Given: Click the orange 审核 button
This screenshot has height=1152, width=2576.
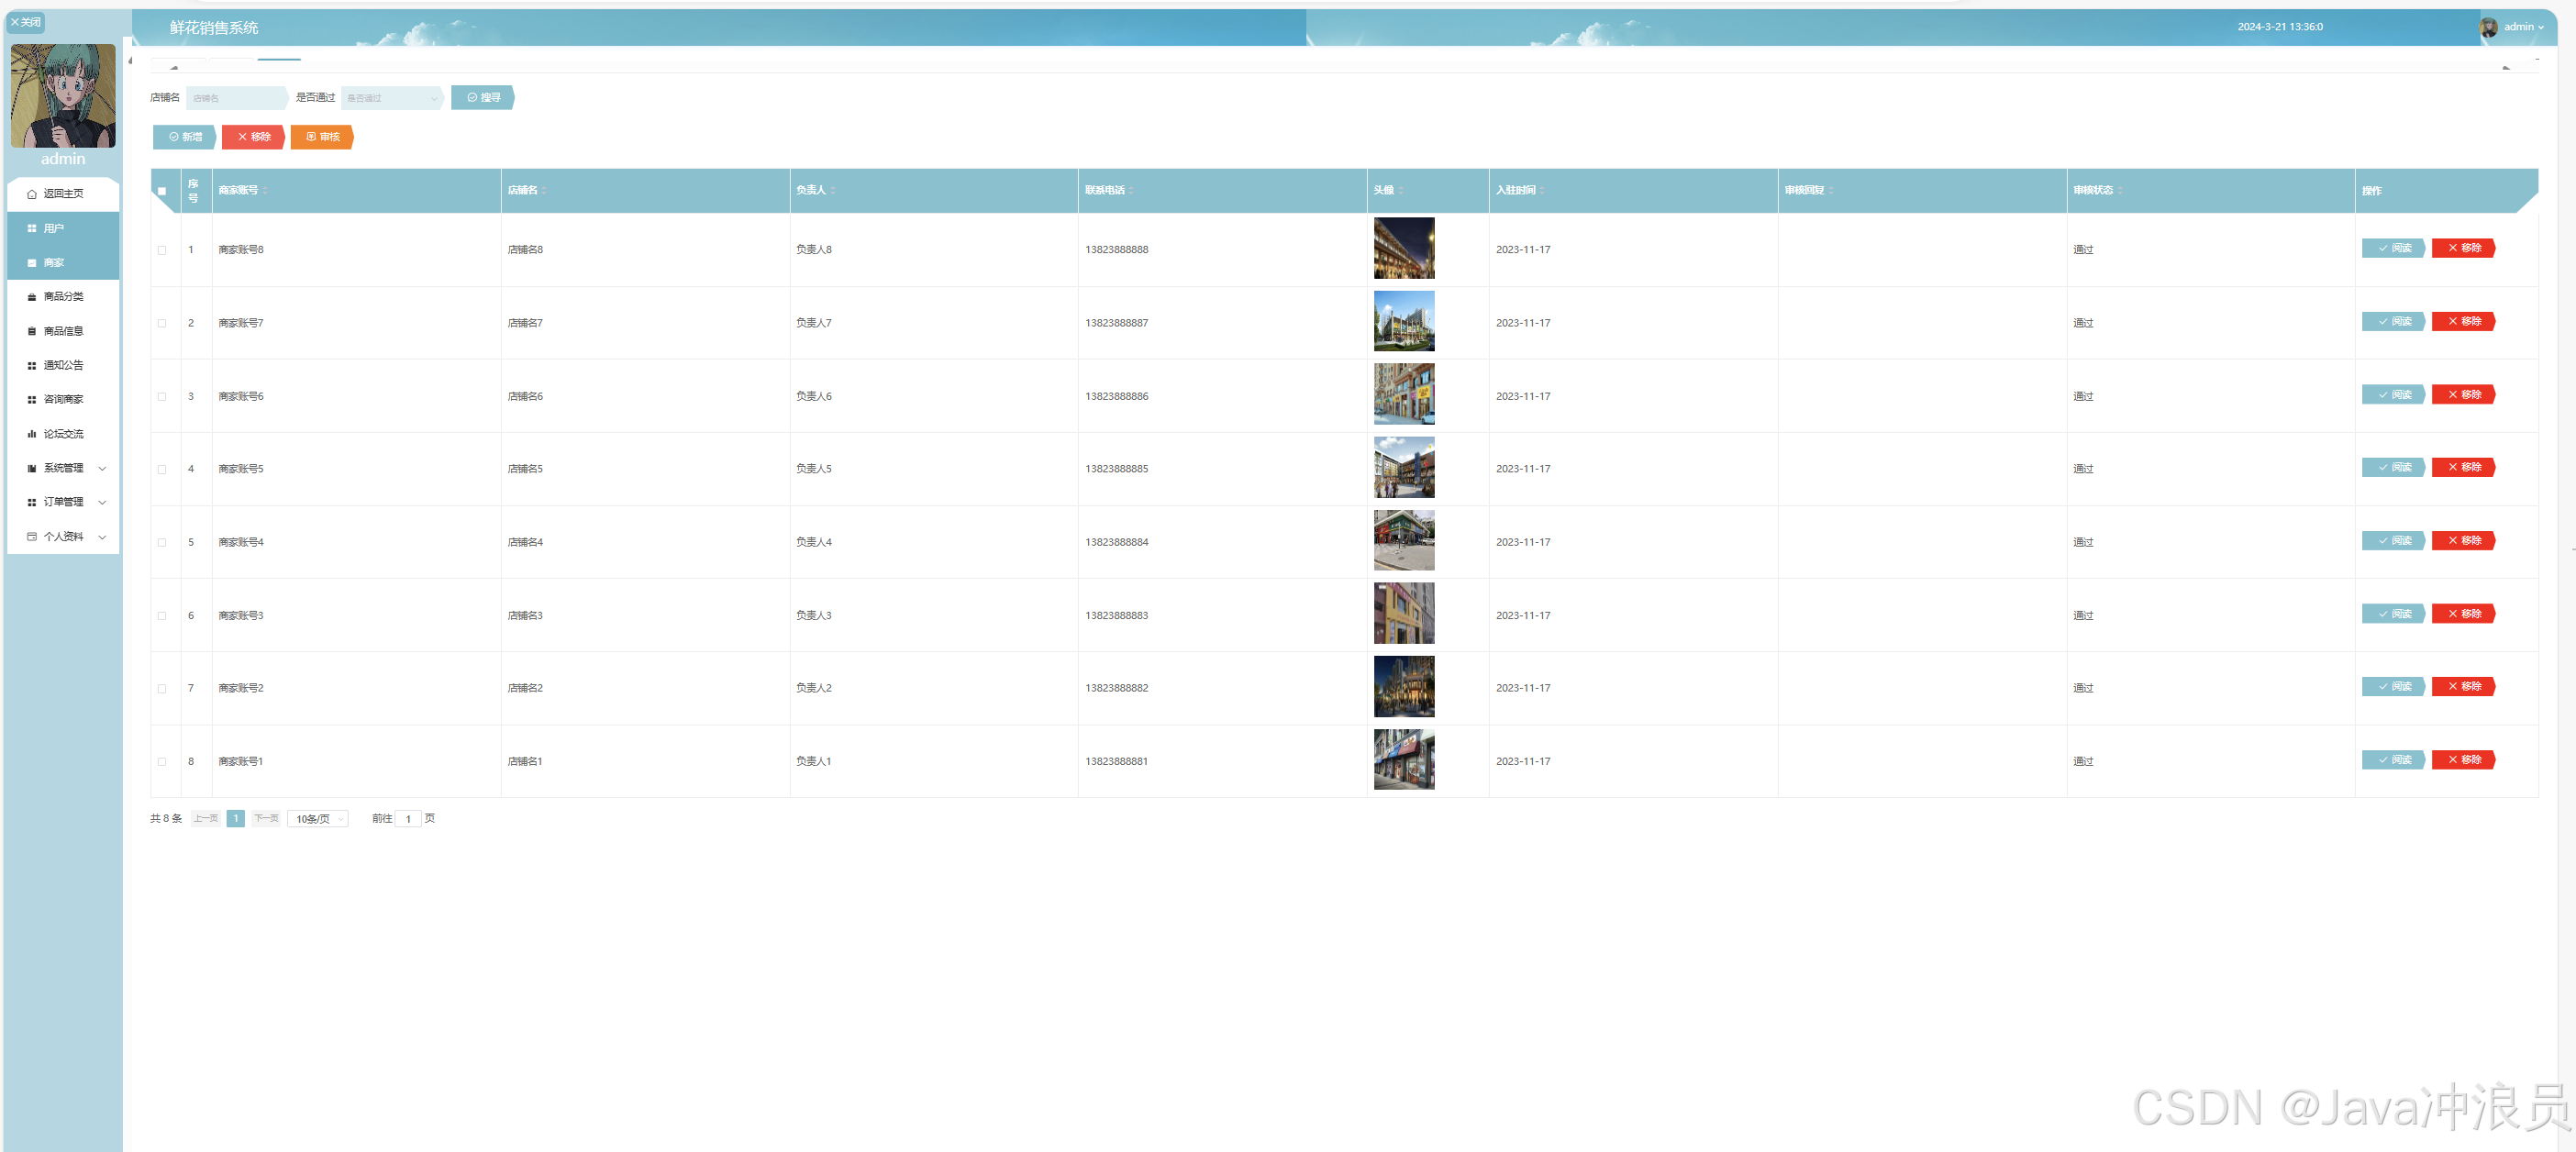Looking at the screenshot, I should 322,137.
